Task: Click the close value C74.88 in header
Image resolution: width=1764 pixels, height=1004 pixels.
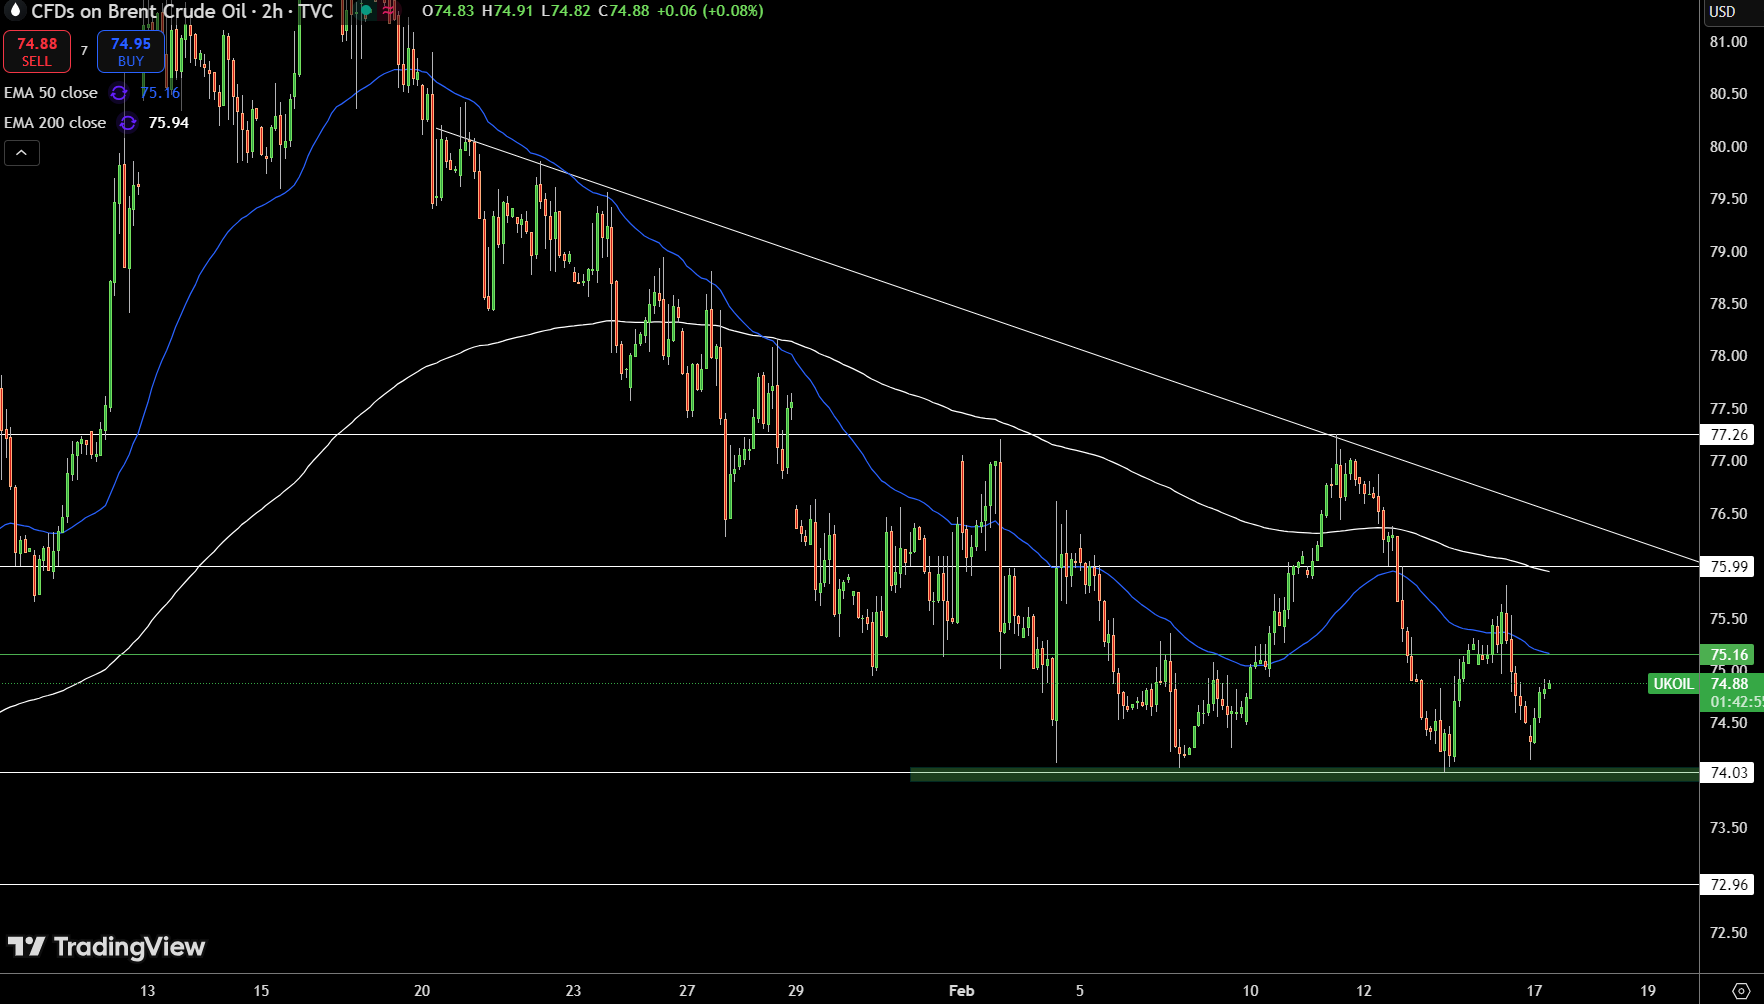Action: pos(624,11)
